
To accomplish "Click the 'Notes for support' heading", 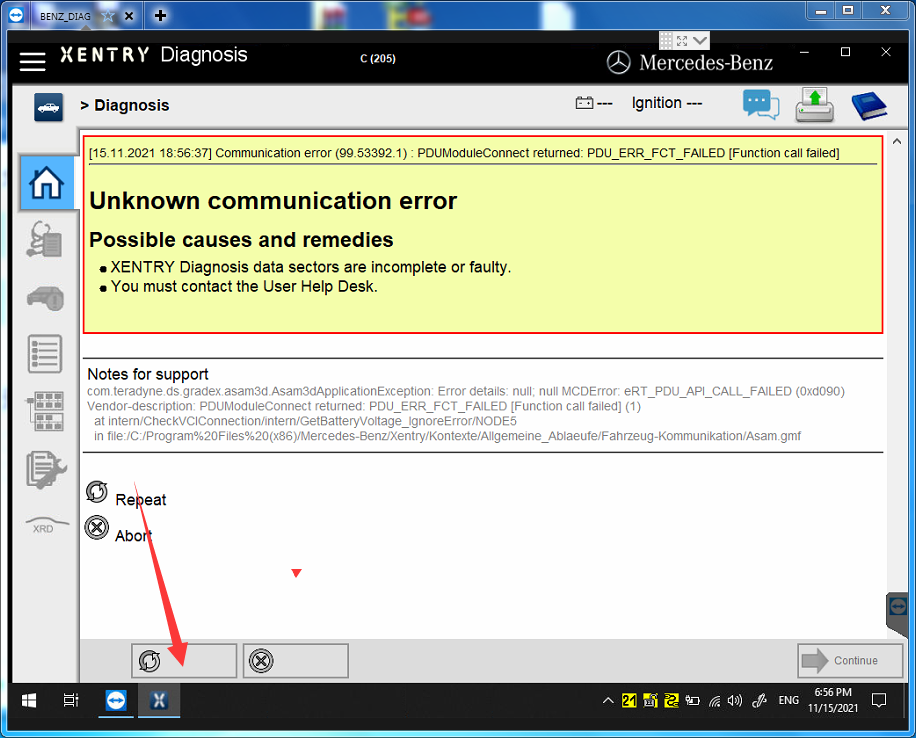I will [148, 374].
